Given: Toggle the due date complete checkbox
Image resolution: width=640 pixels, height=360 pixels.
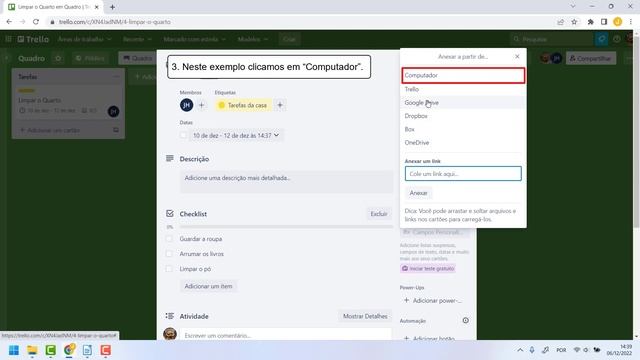Looking at the screenshot, I should [183, 136].
